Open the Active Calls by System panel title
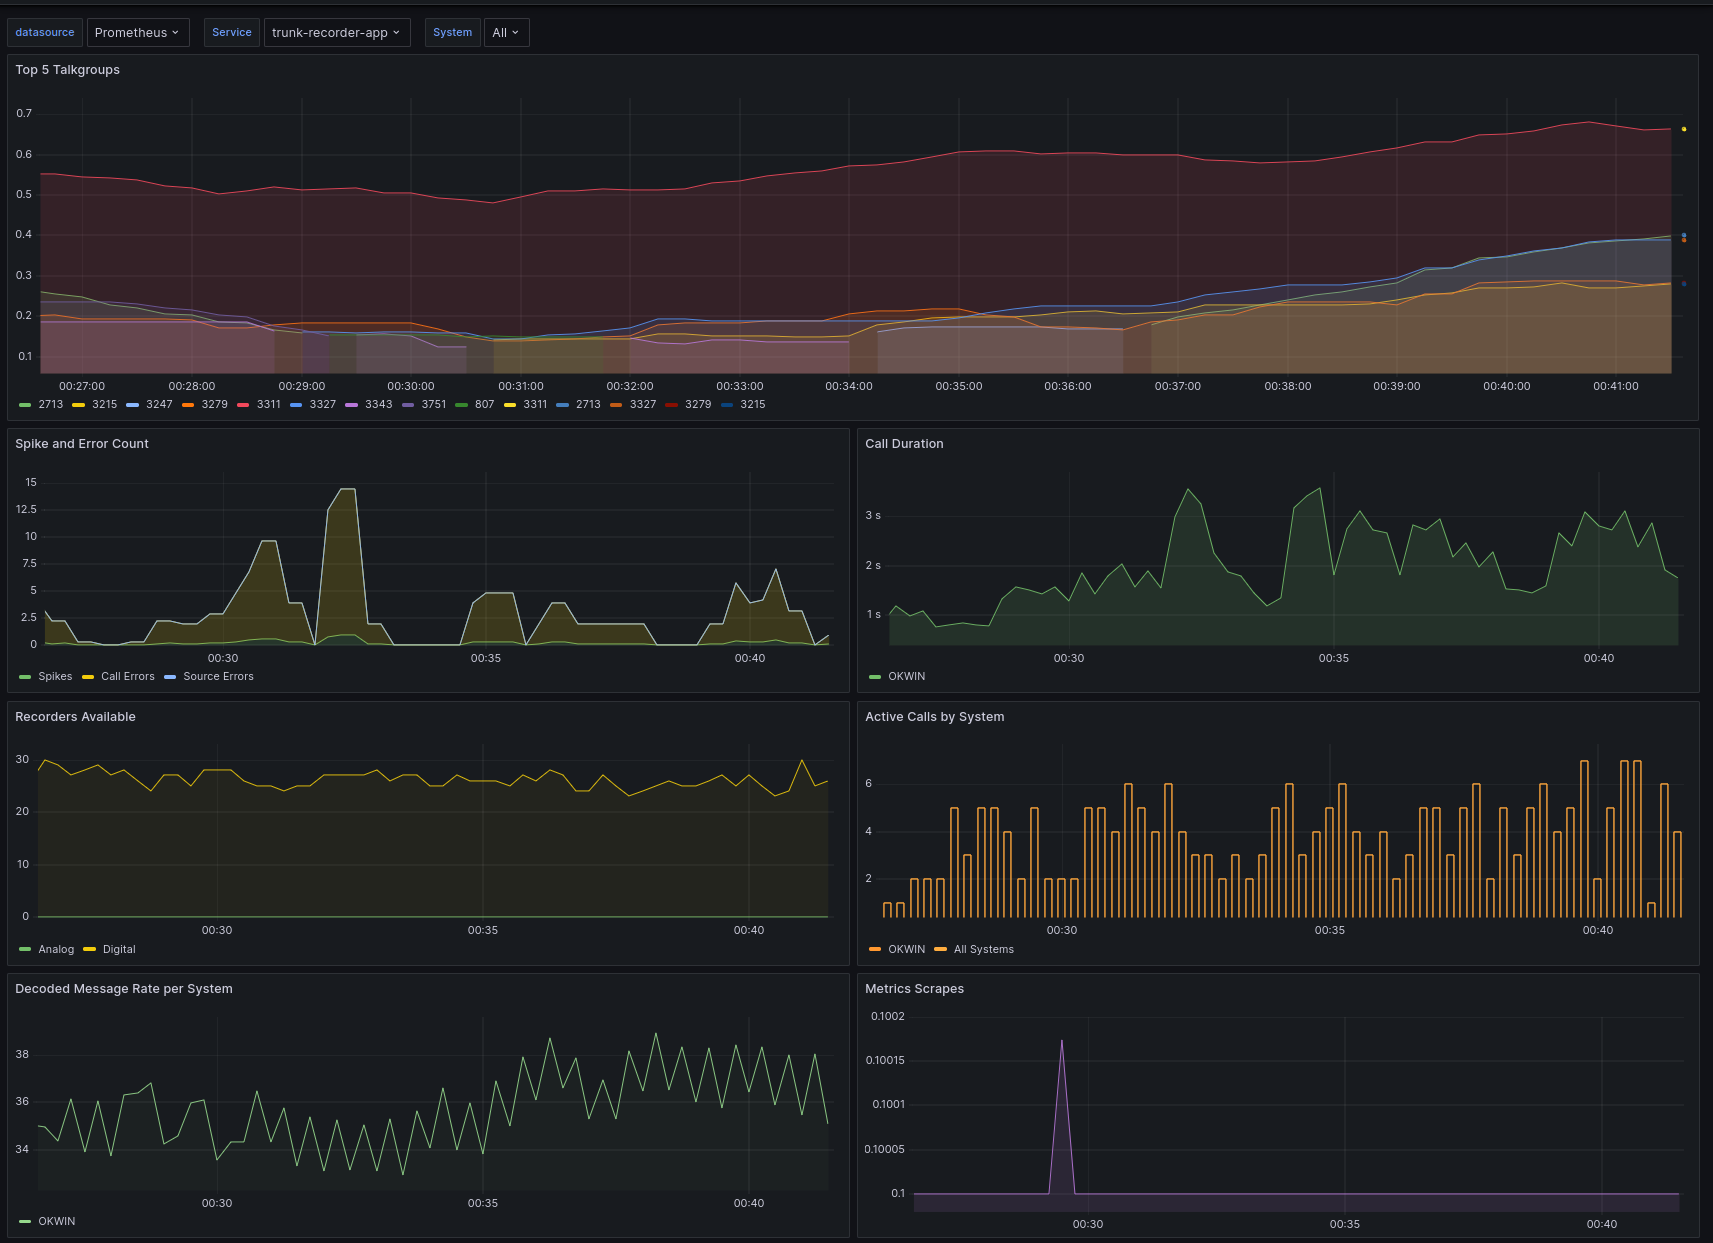Image resolution: width=1713 pixels, height=1243 pixels. (934, 717)
